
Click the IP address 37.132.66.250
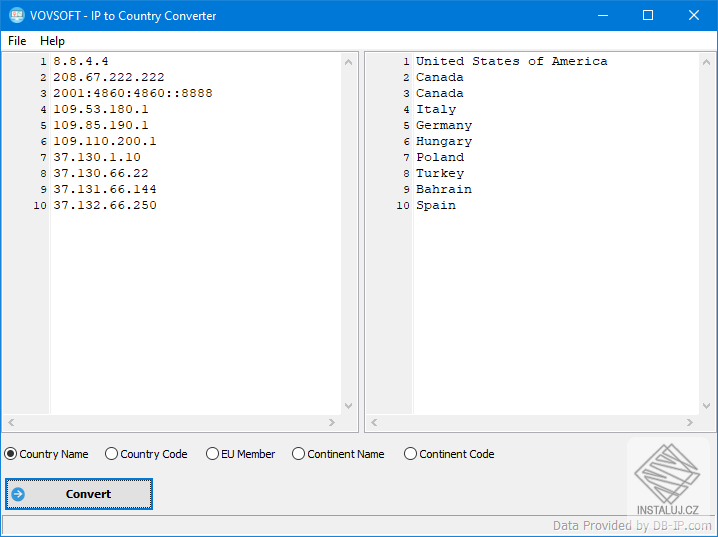click(x=105, y=205)
